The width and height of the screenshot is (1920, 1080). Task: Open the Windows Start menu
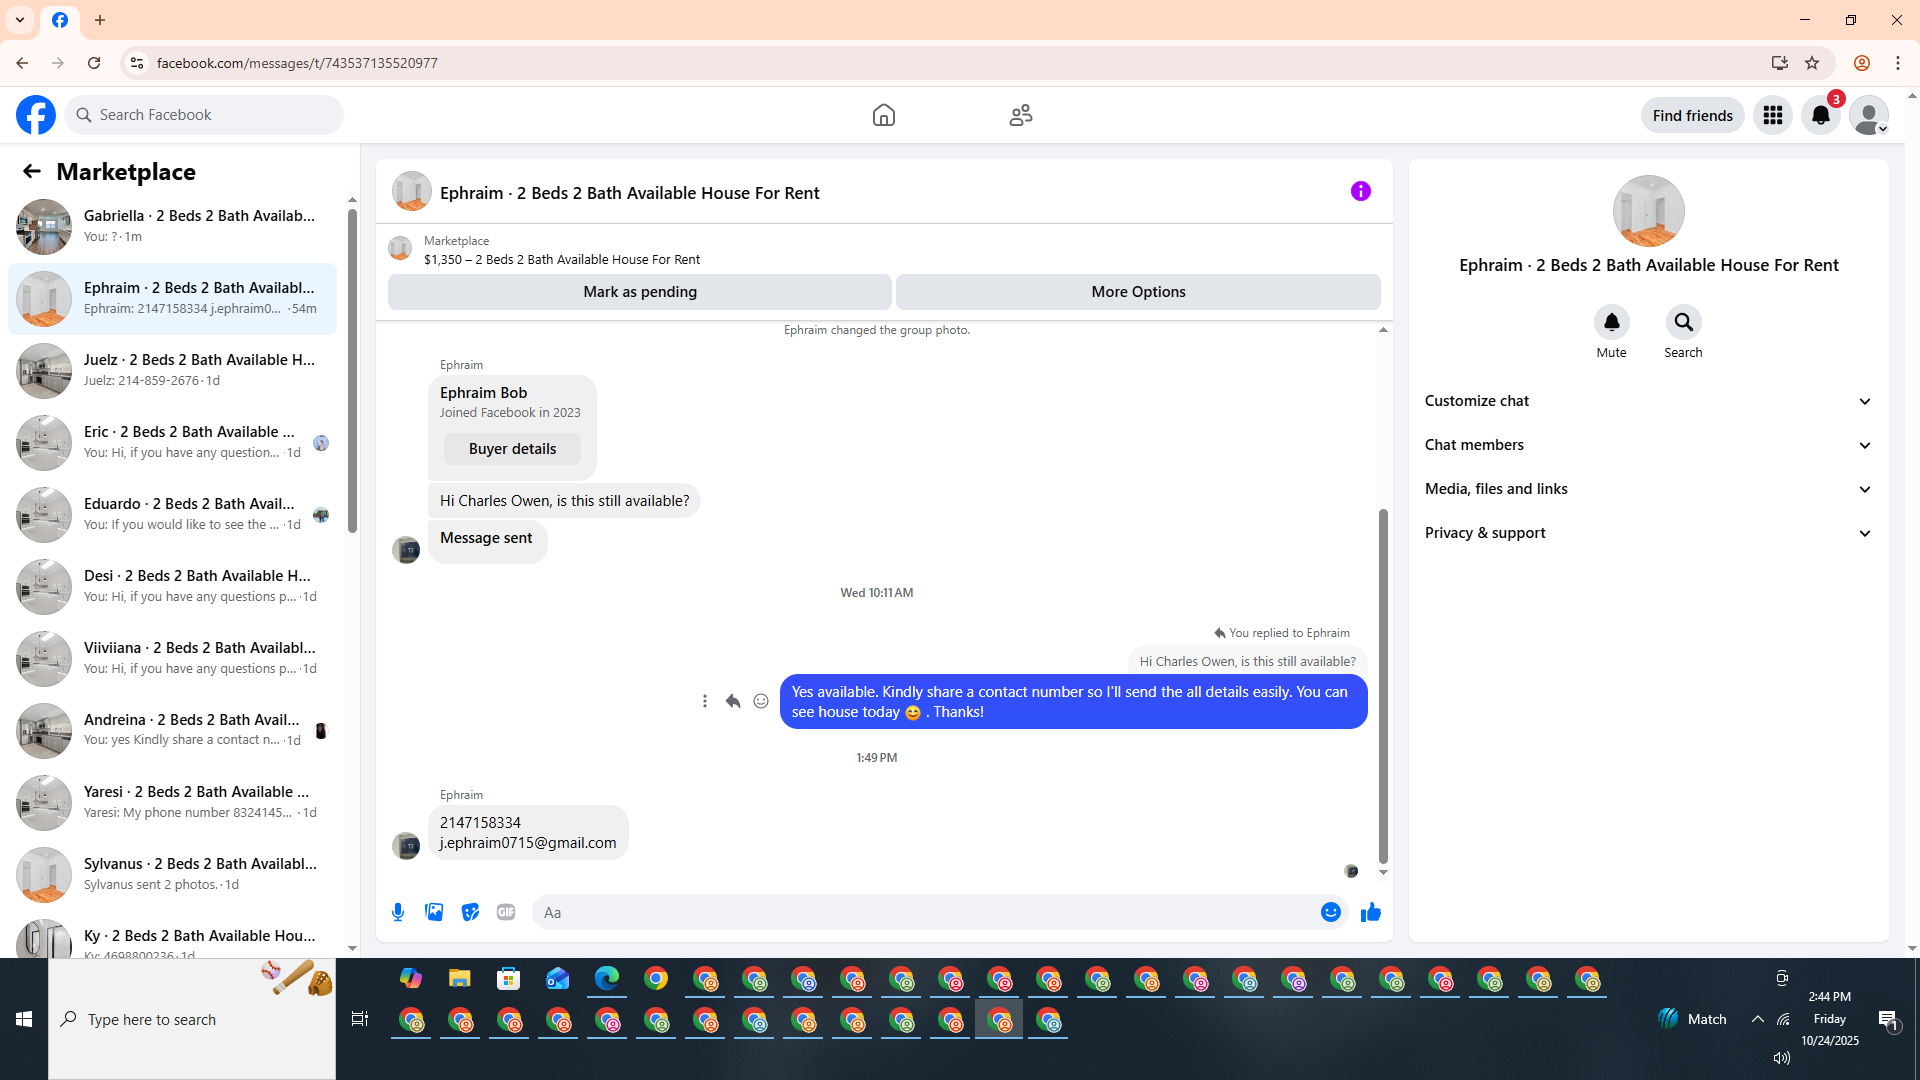24,1019
